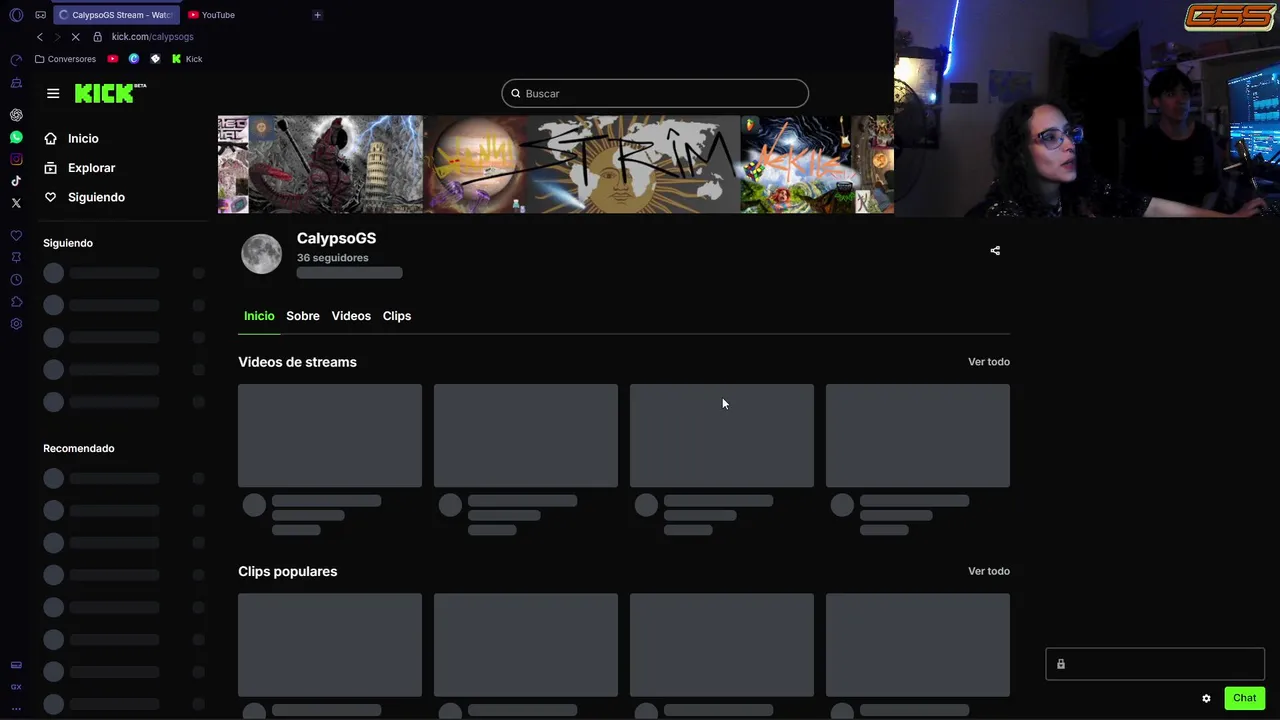Toggle the Kick hamburger sidebar menu
This screenshot has height=720, width=1280.
pos(53,93)
